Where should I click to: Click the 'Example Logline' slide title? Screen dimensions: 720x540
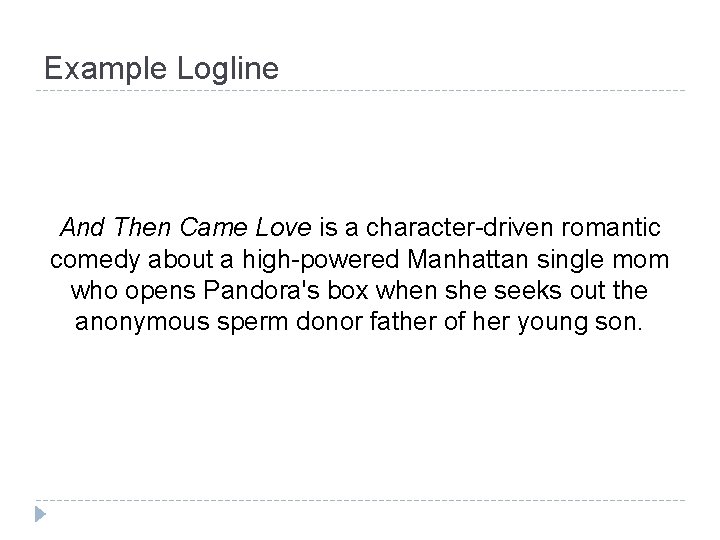[x=162, y=69]
